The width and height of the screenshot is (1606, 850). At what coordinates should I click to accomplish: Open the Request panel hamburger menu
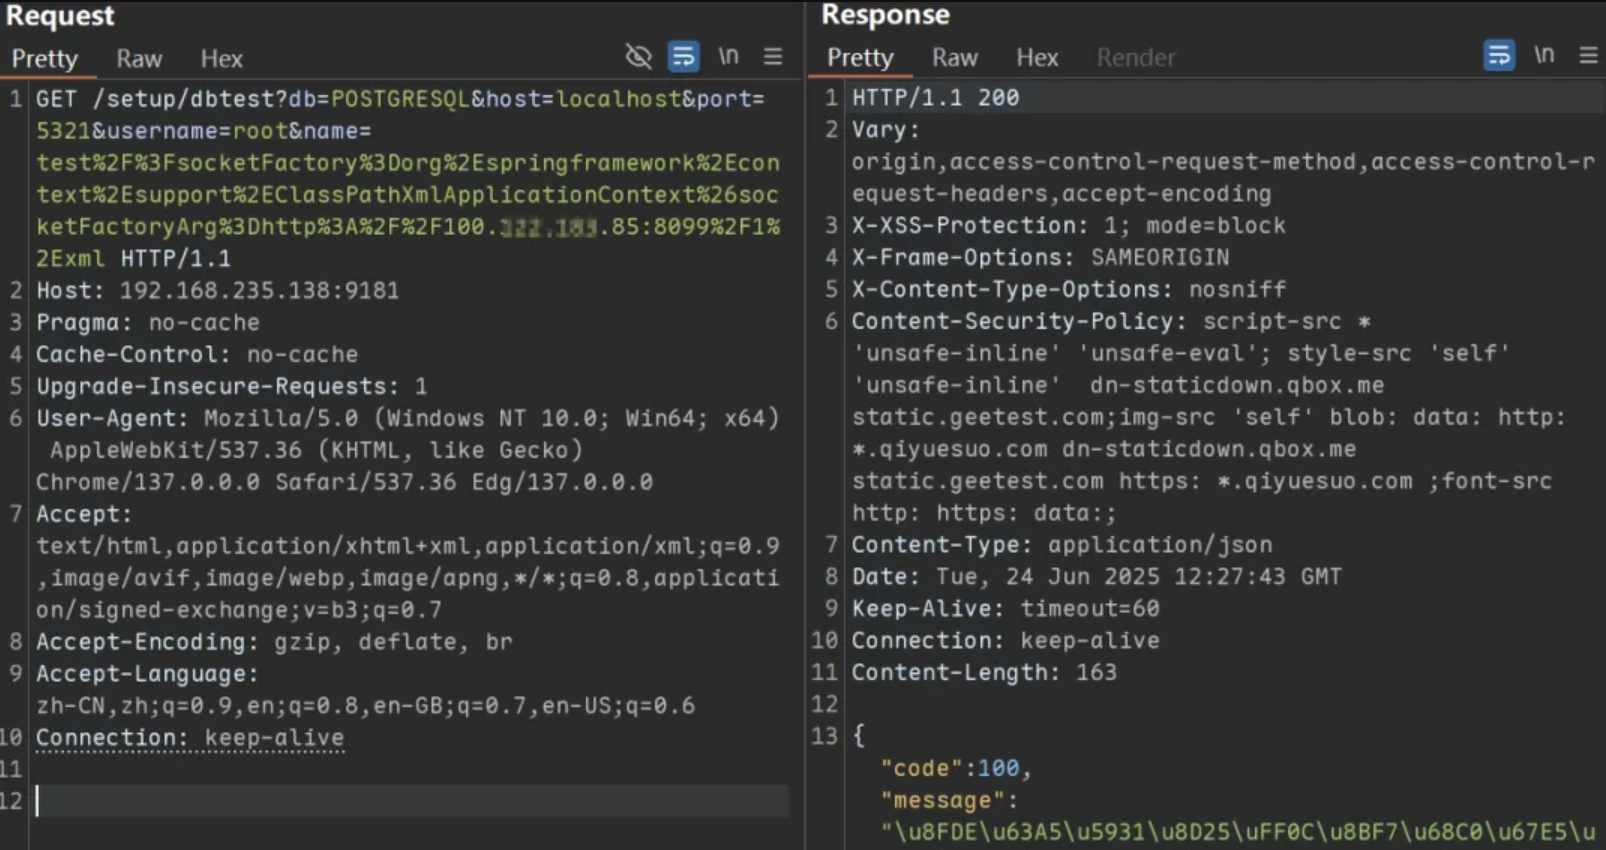coord(773,57)
